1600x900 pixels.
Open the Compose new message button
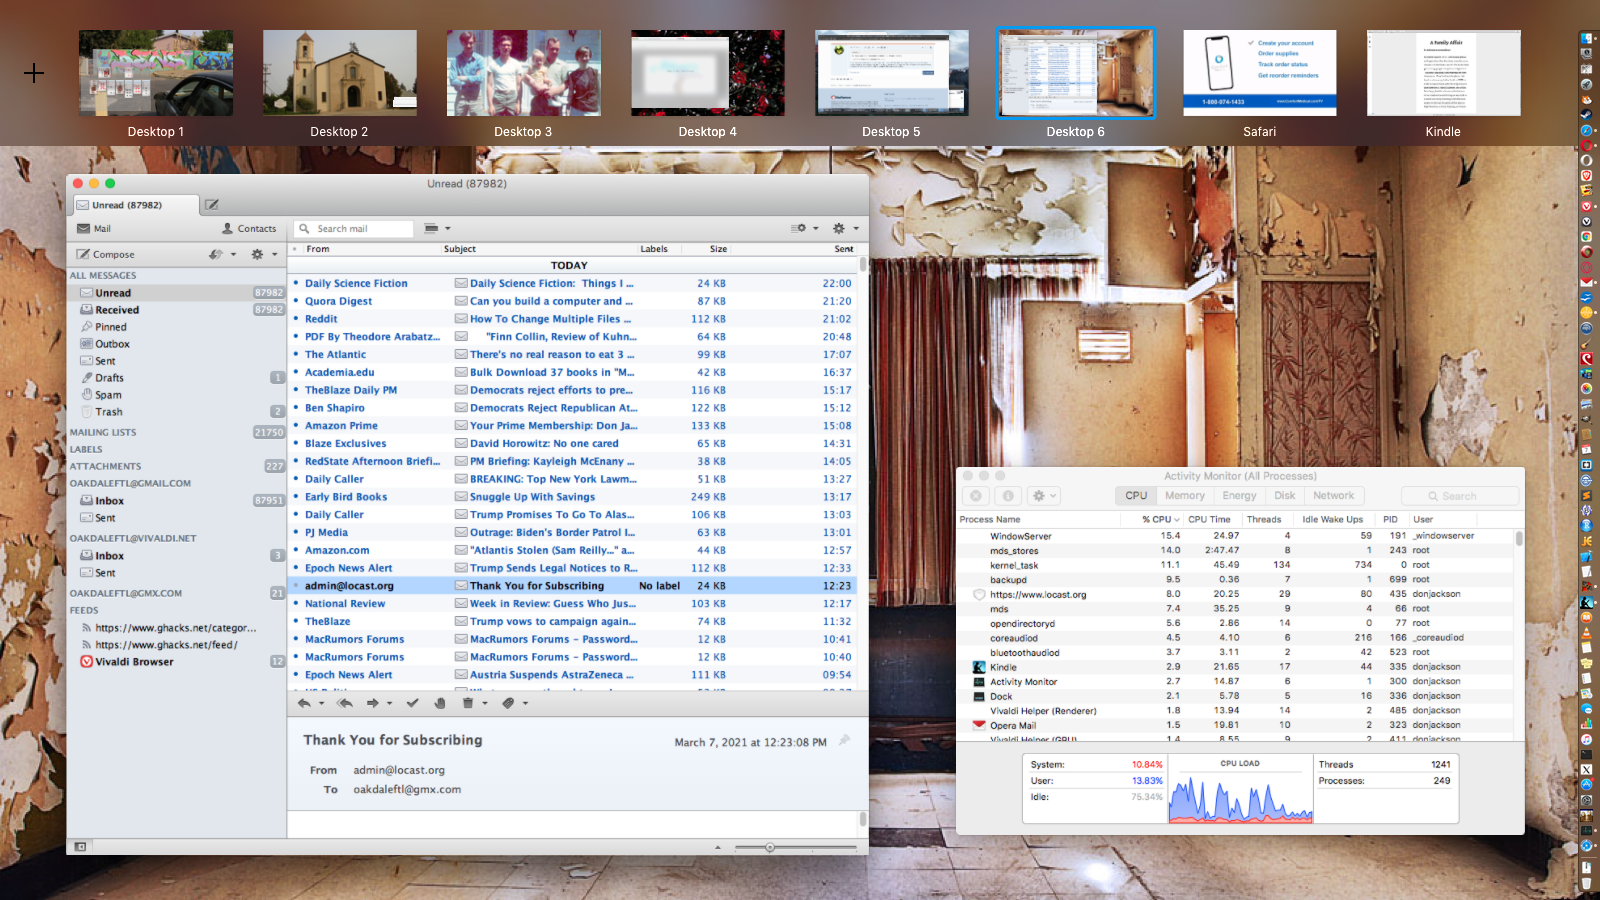(x=106, y=254)
